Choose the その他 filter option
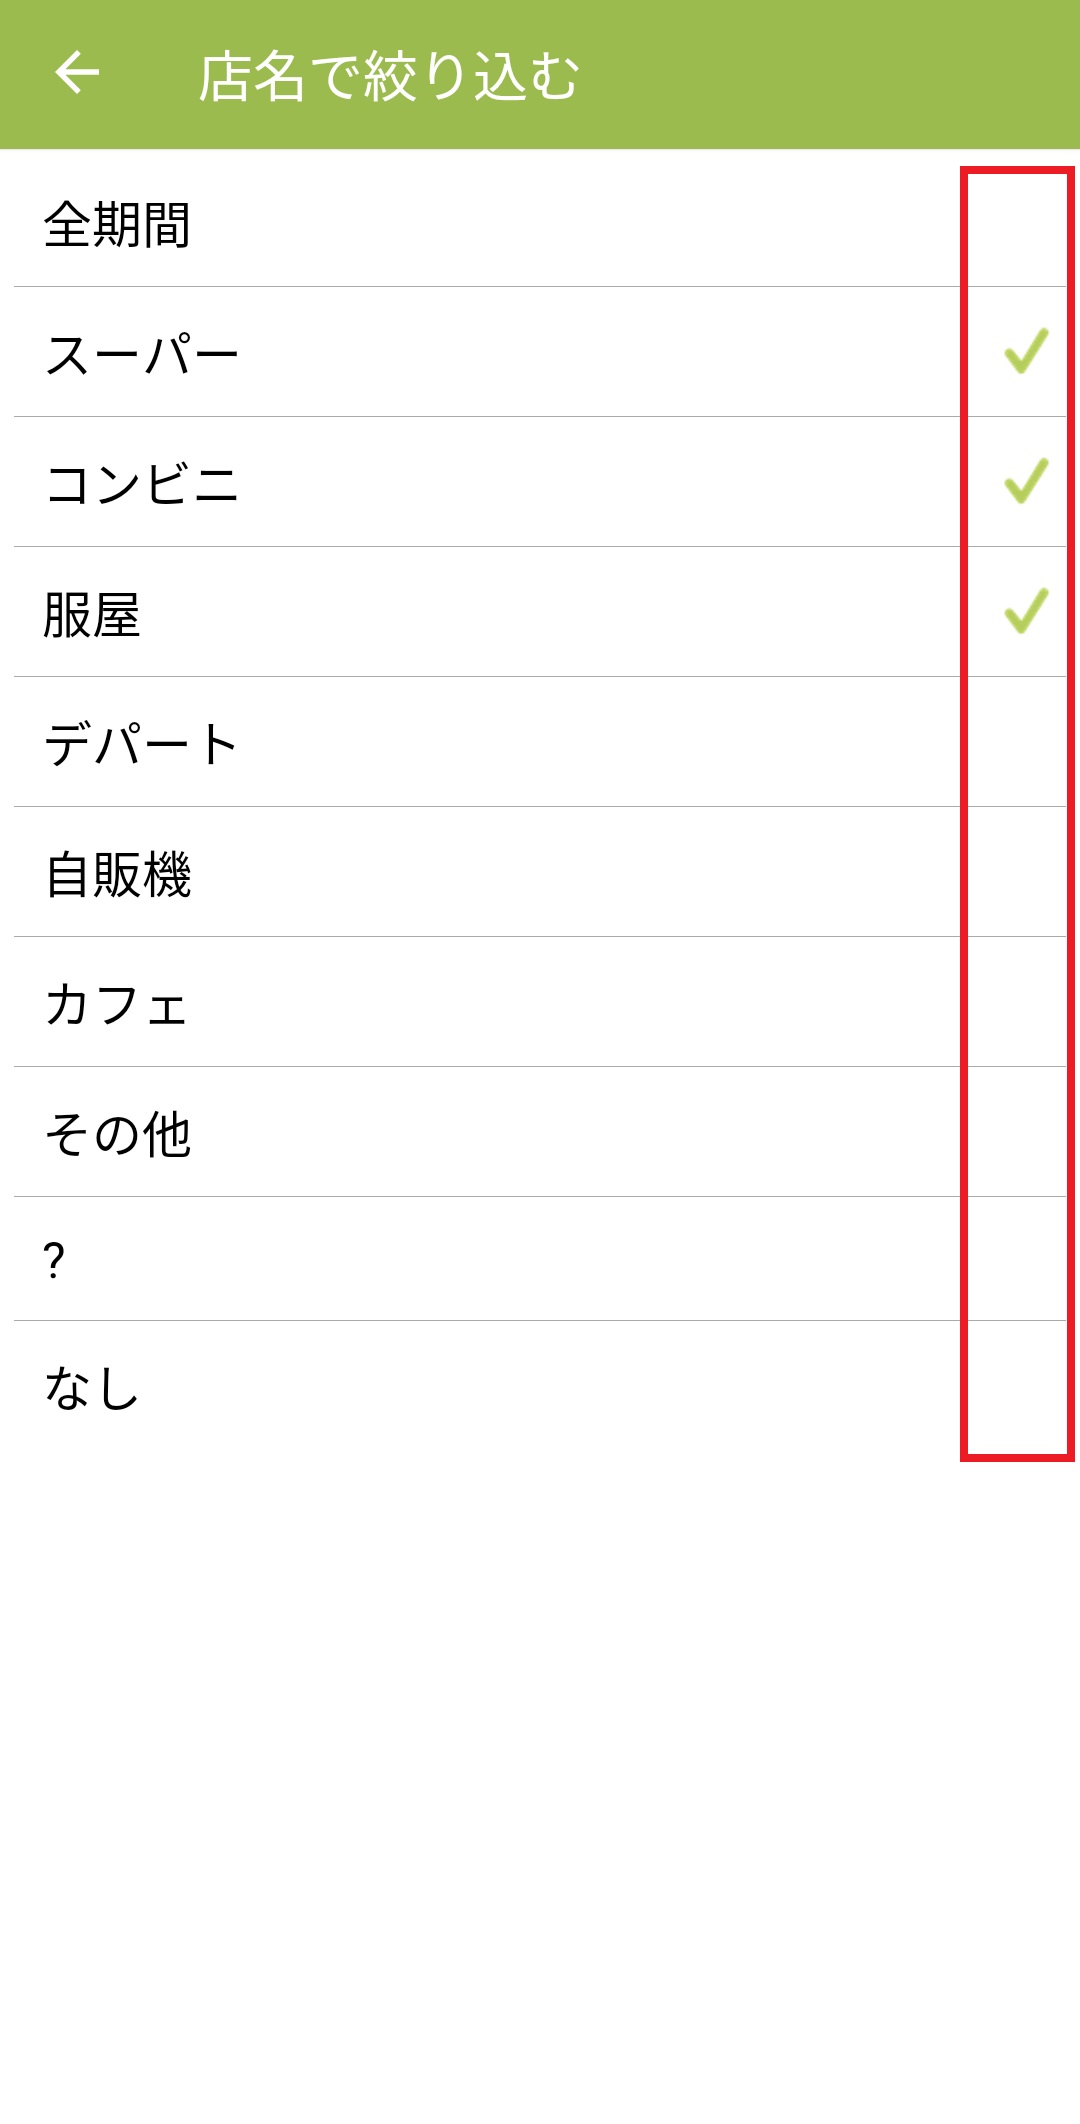Image resolution: width=1080 pixels, height=2124 pixels. coord(118,1135)
